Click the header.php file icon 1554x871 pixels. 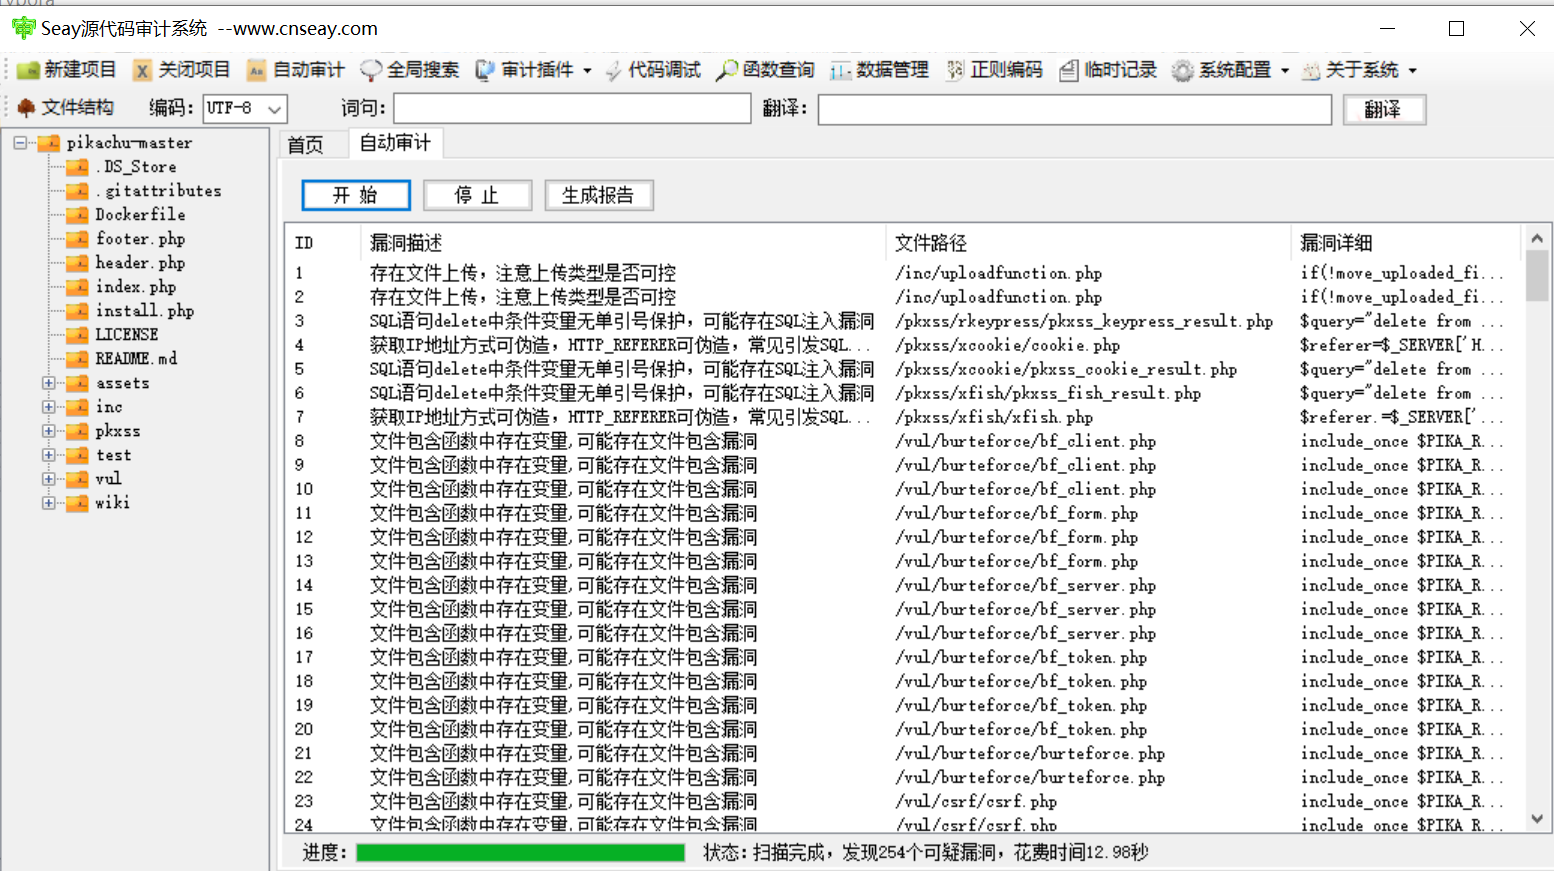tap(77, 263)
